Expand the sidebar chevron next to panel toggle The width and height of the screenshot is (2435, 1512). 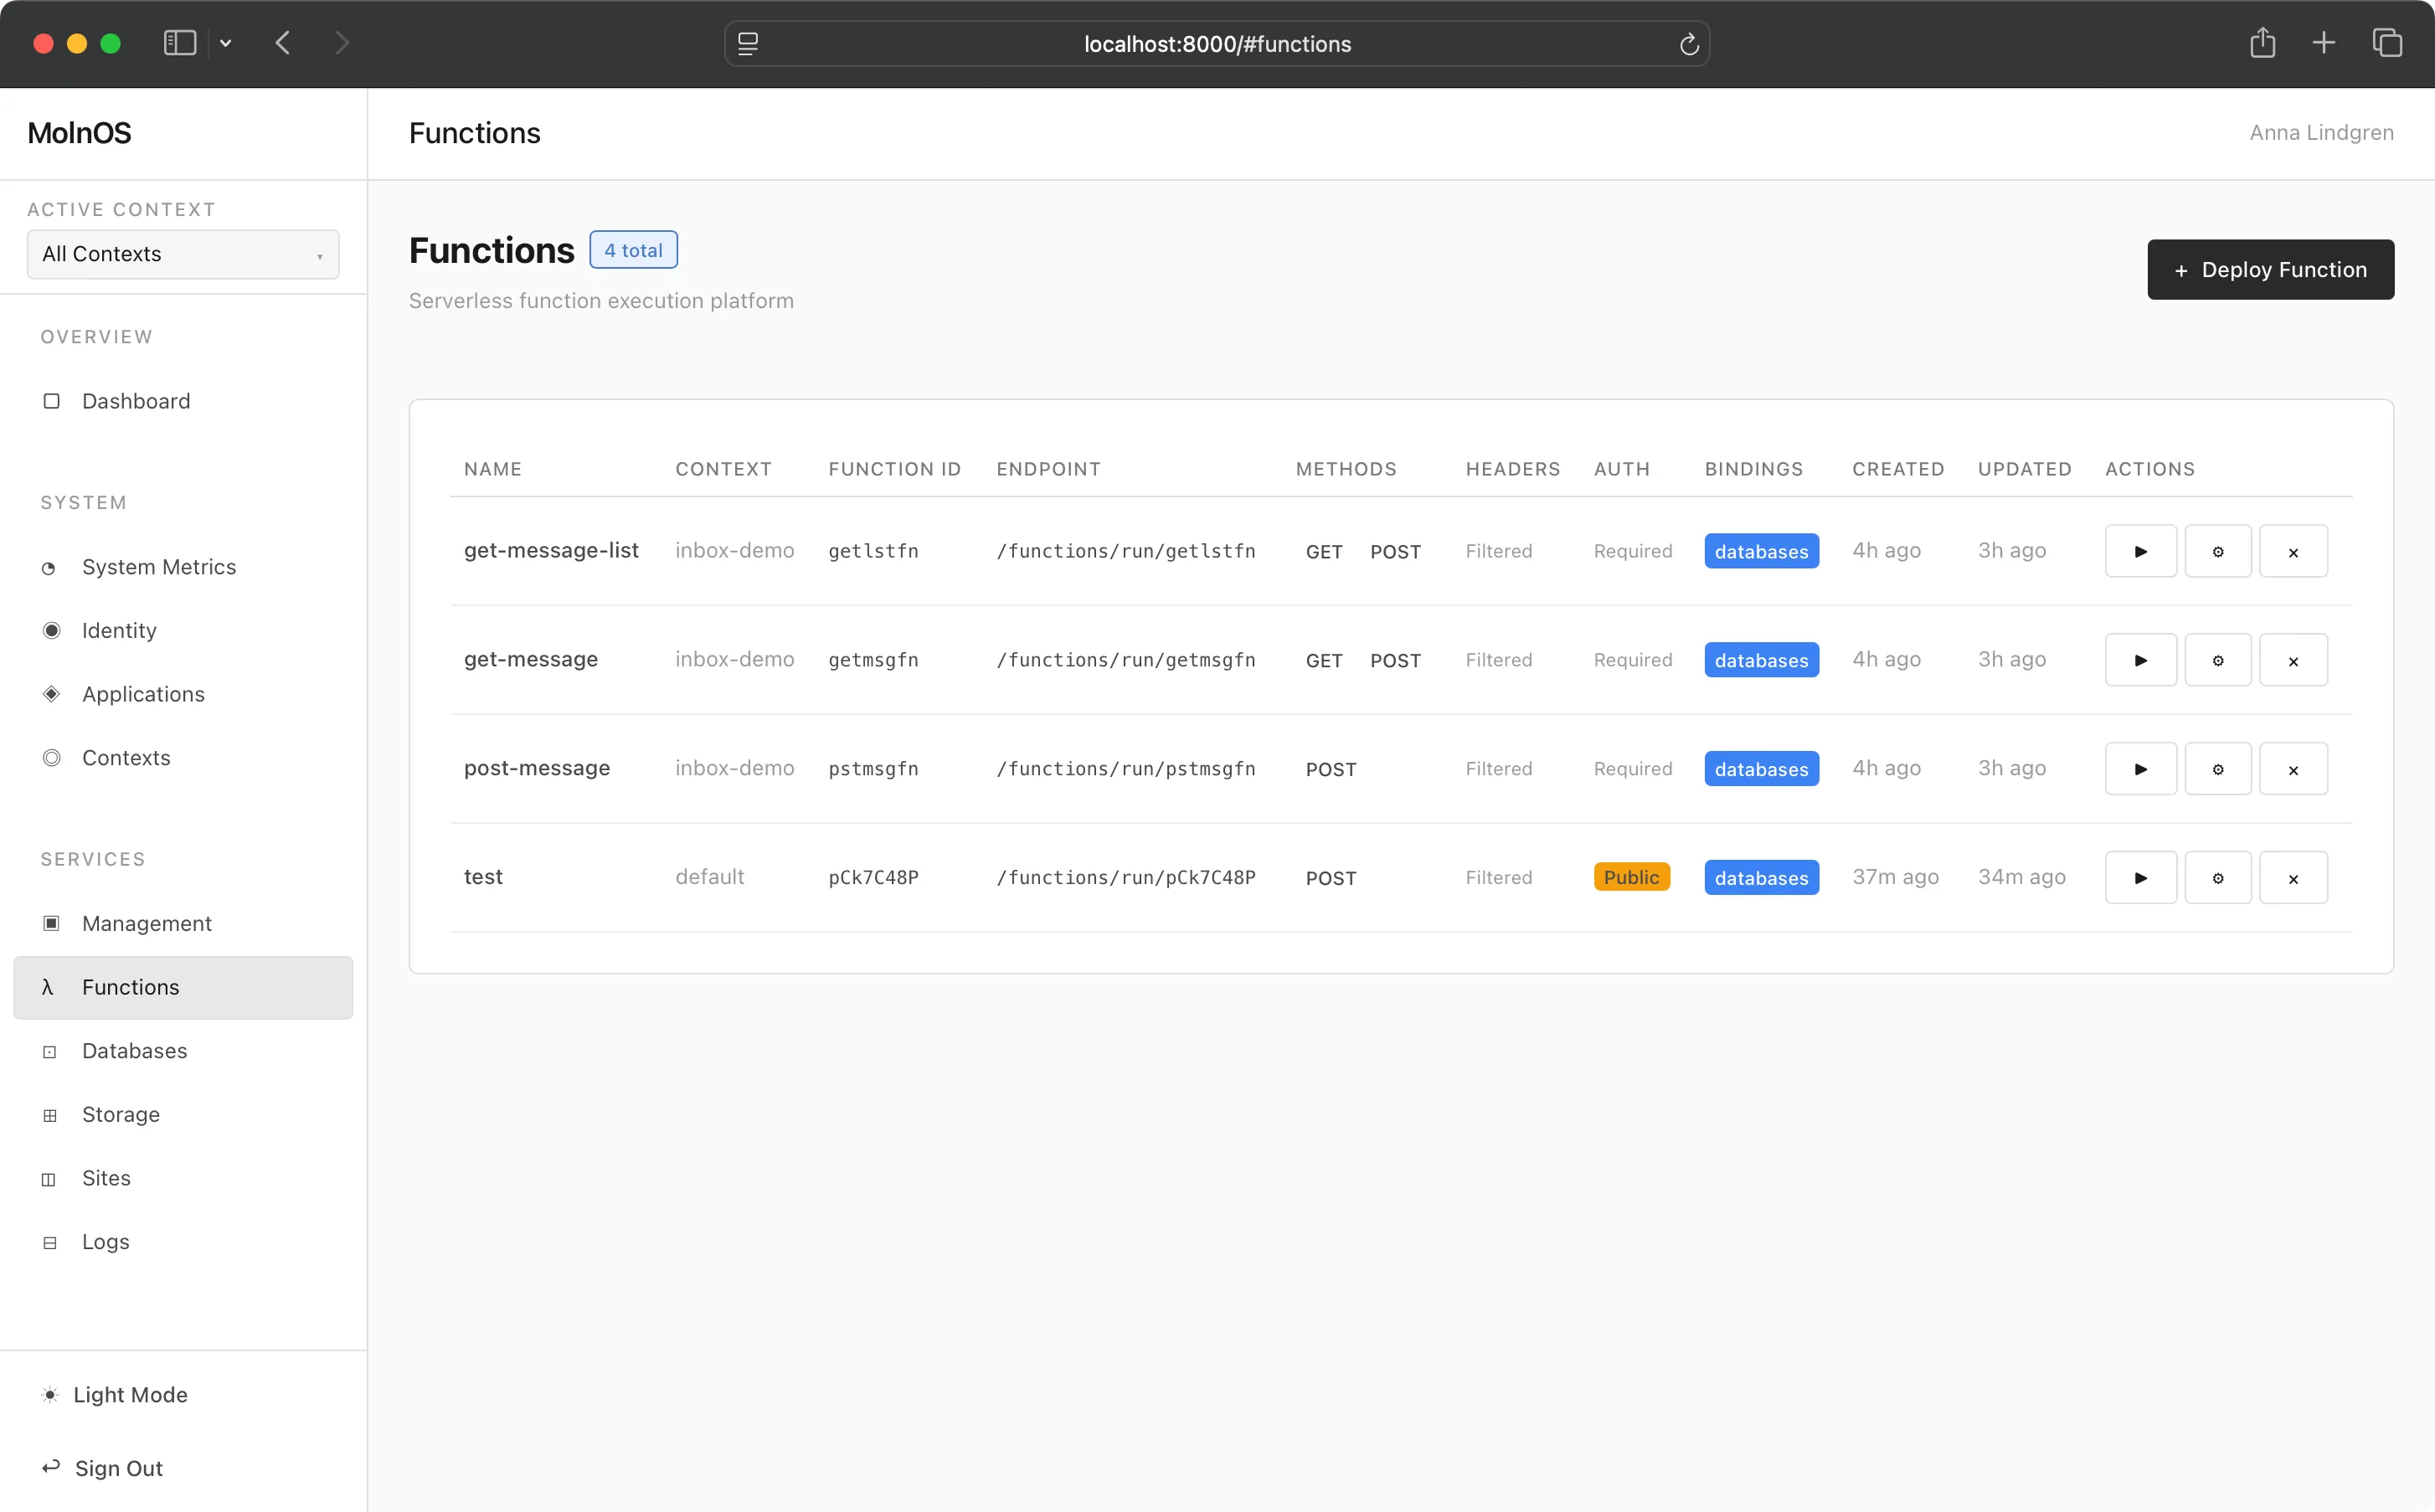click(x=225, y=43)
